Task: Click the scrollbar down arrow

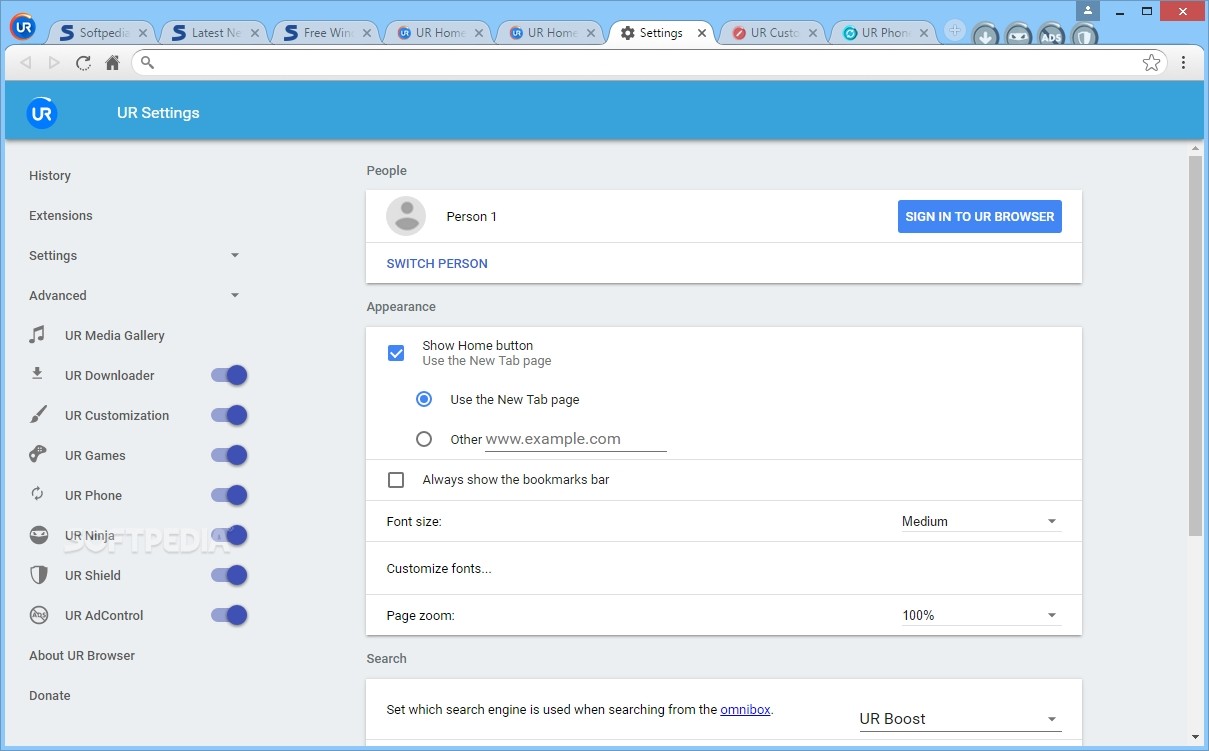Action: pyautogui.click(x=1195, y=737)
